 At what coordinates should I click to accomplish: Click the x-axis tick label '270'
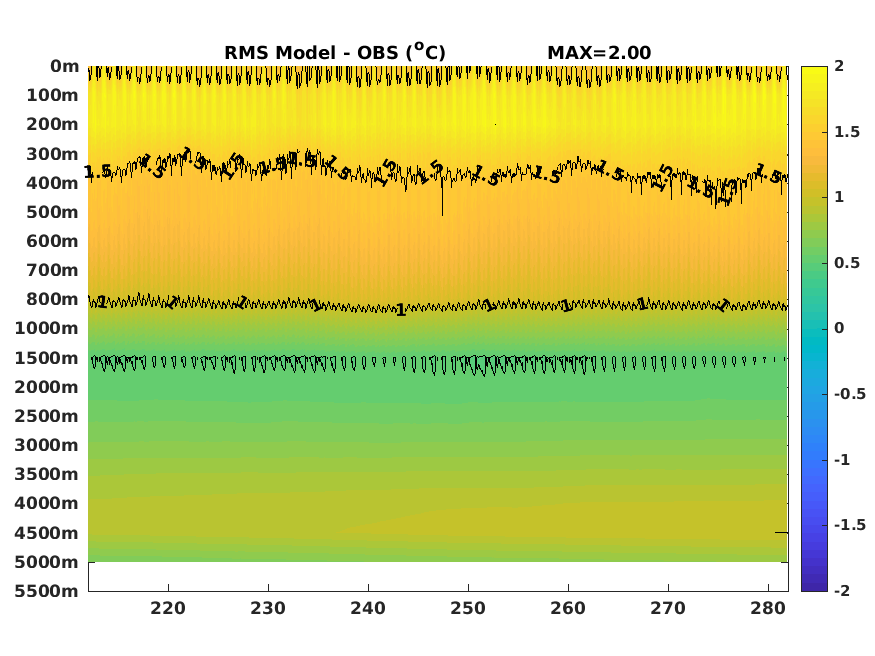click(668, 608)
